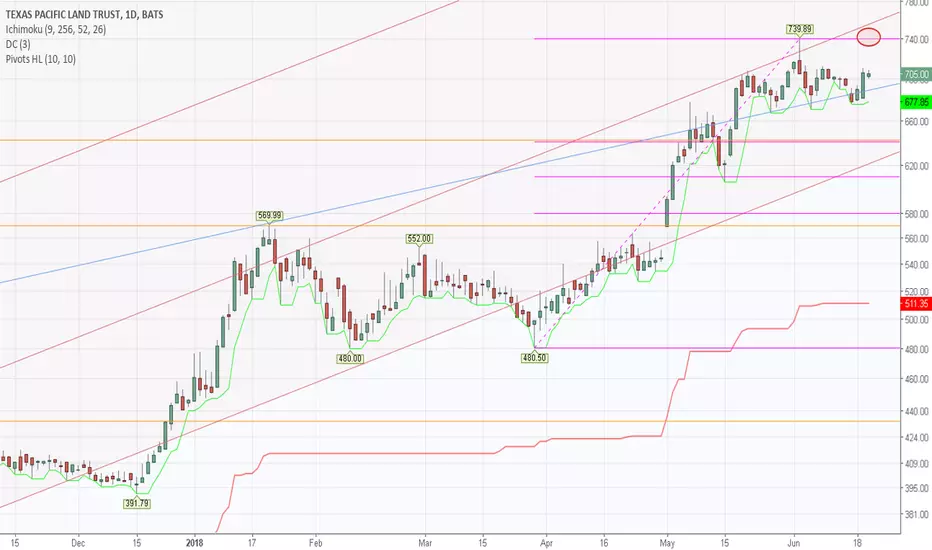
Task: Click the 739.89 pivot high label
Action: click(x=799, y=29)
